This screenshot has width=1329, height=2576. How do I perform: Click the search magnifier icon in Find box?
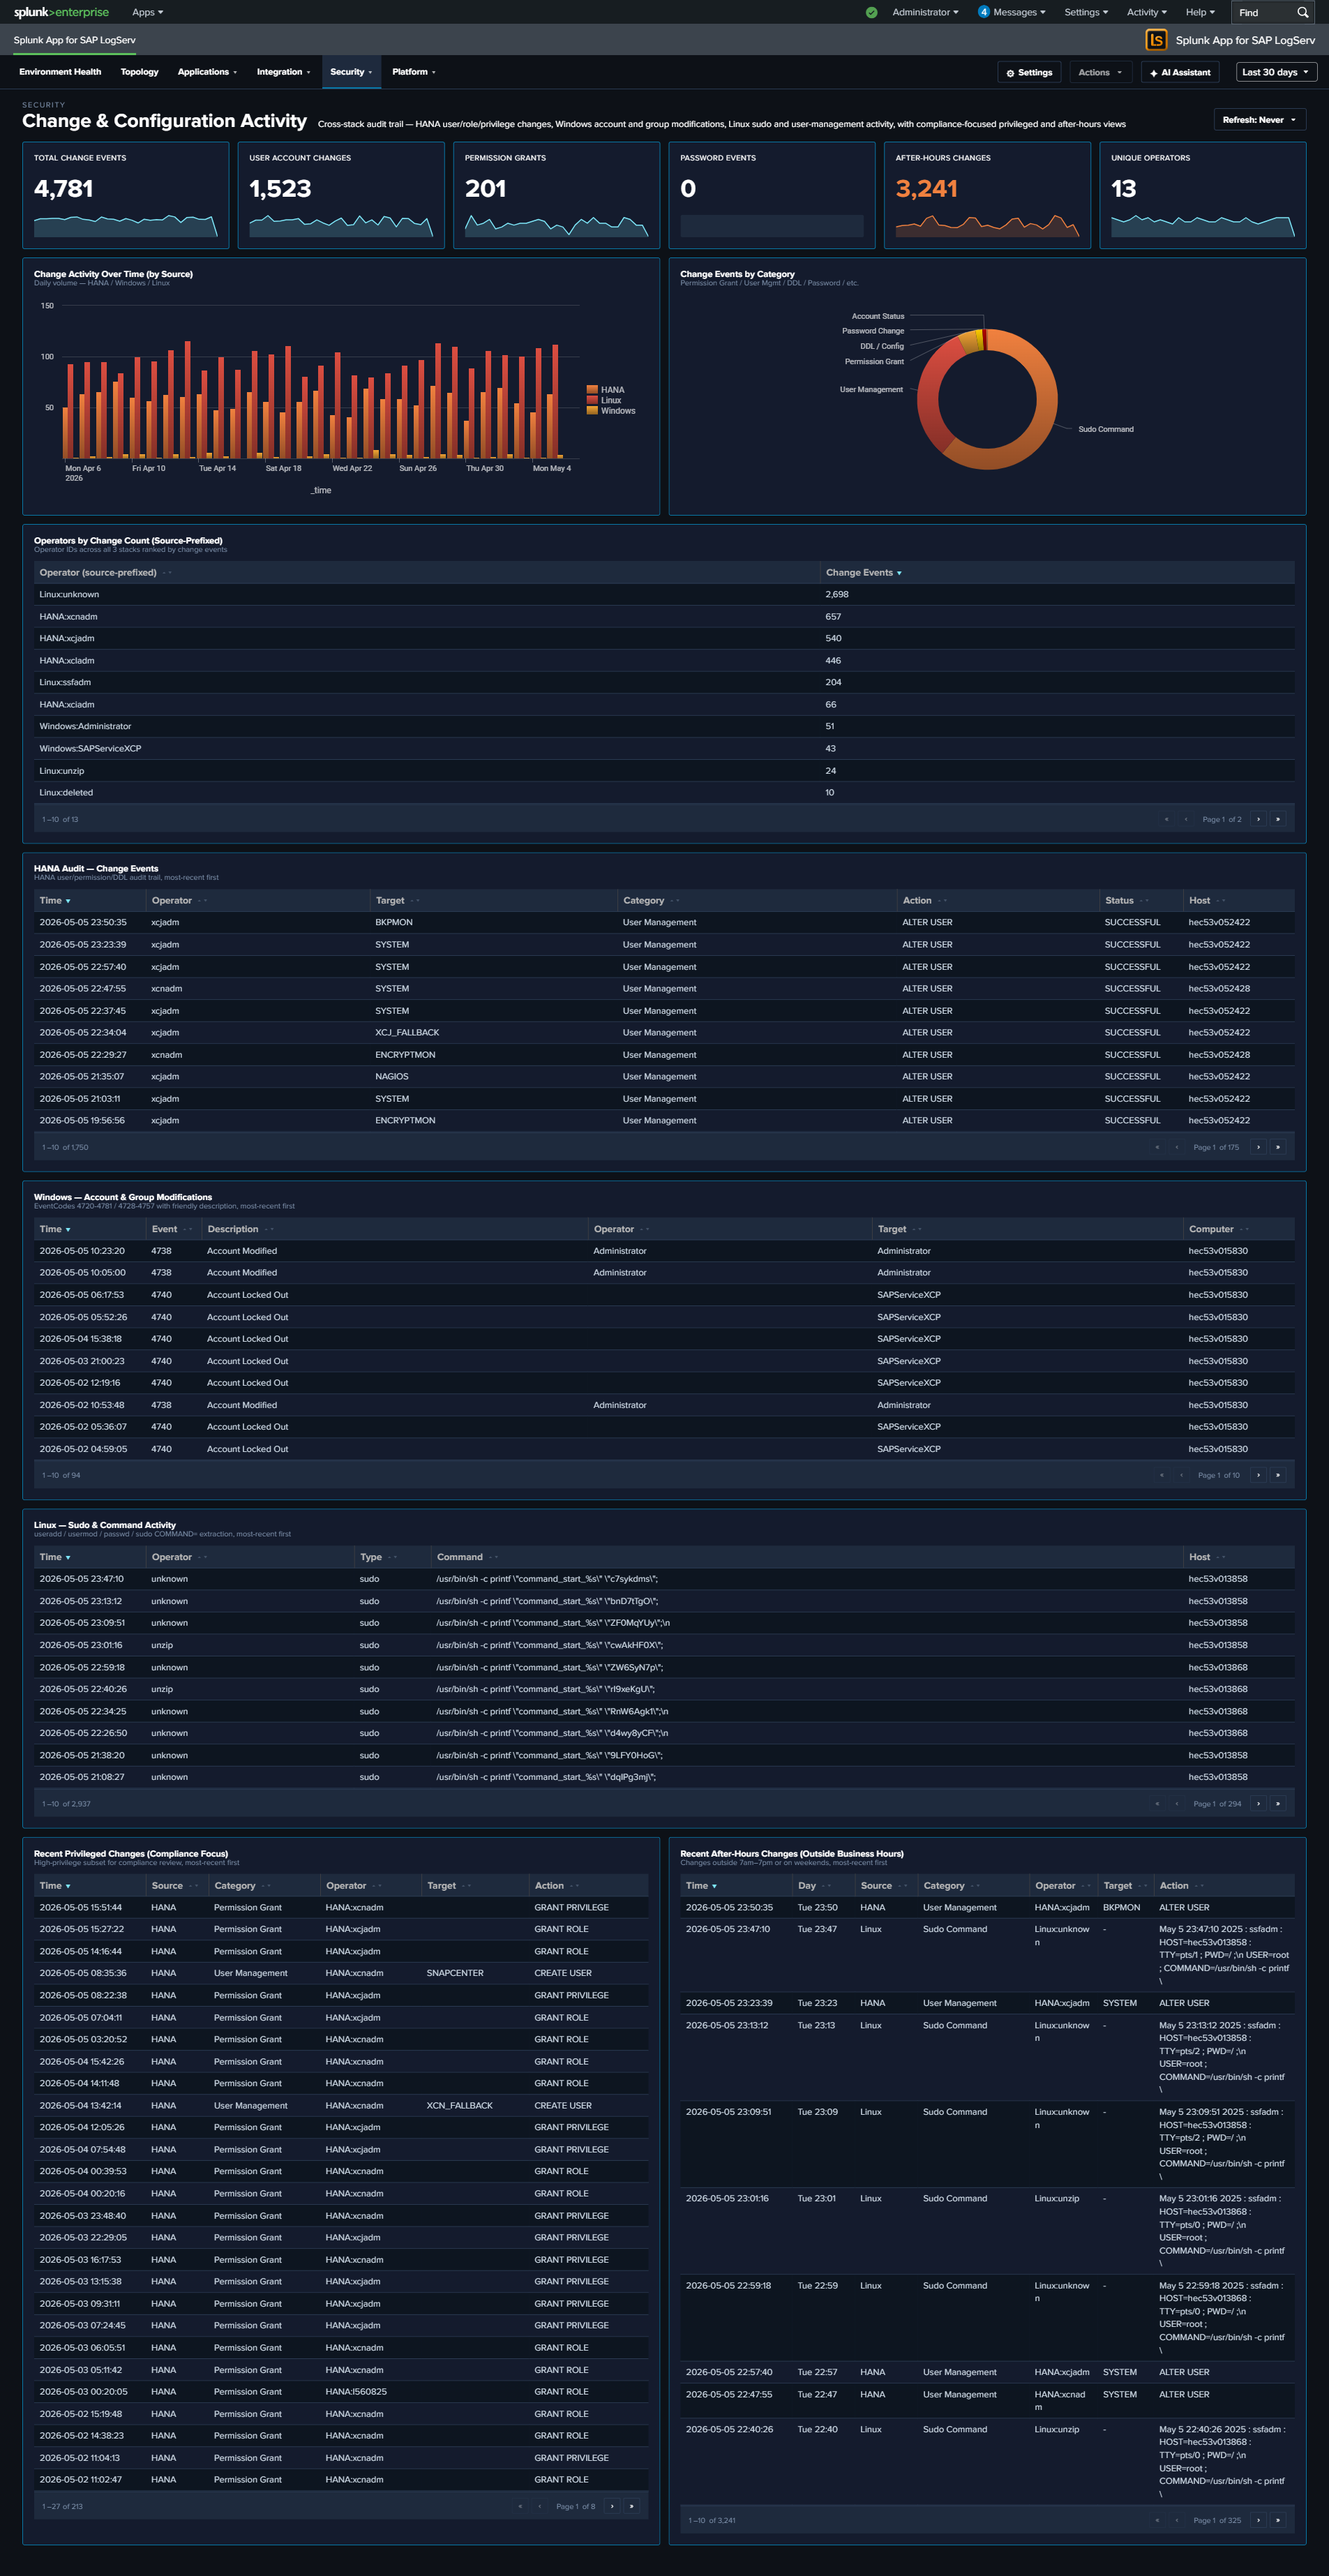click(x=1302, y=12)
